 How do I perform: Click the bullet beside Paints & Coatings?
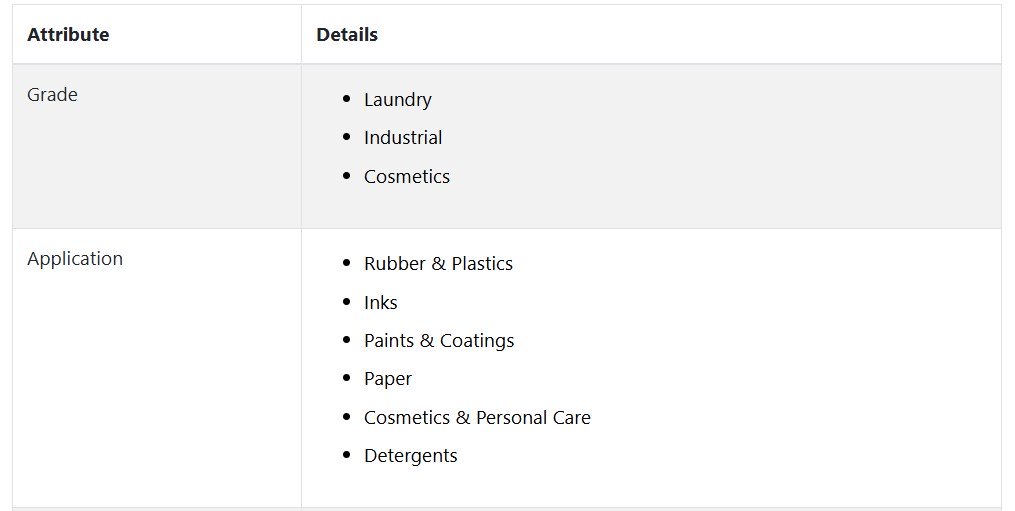[x=347, y=340]
